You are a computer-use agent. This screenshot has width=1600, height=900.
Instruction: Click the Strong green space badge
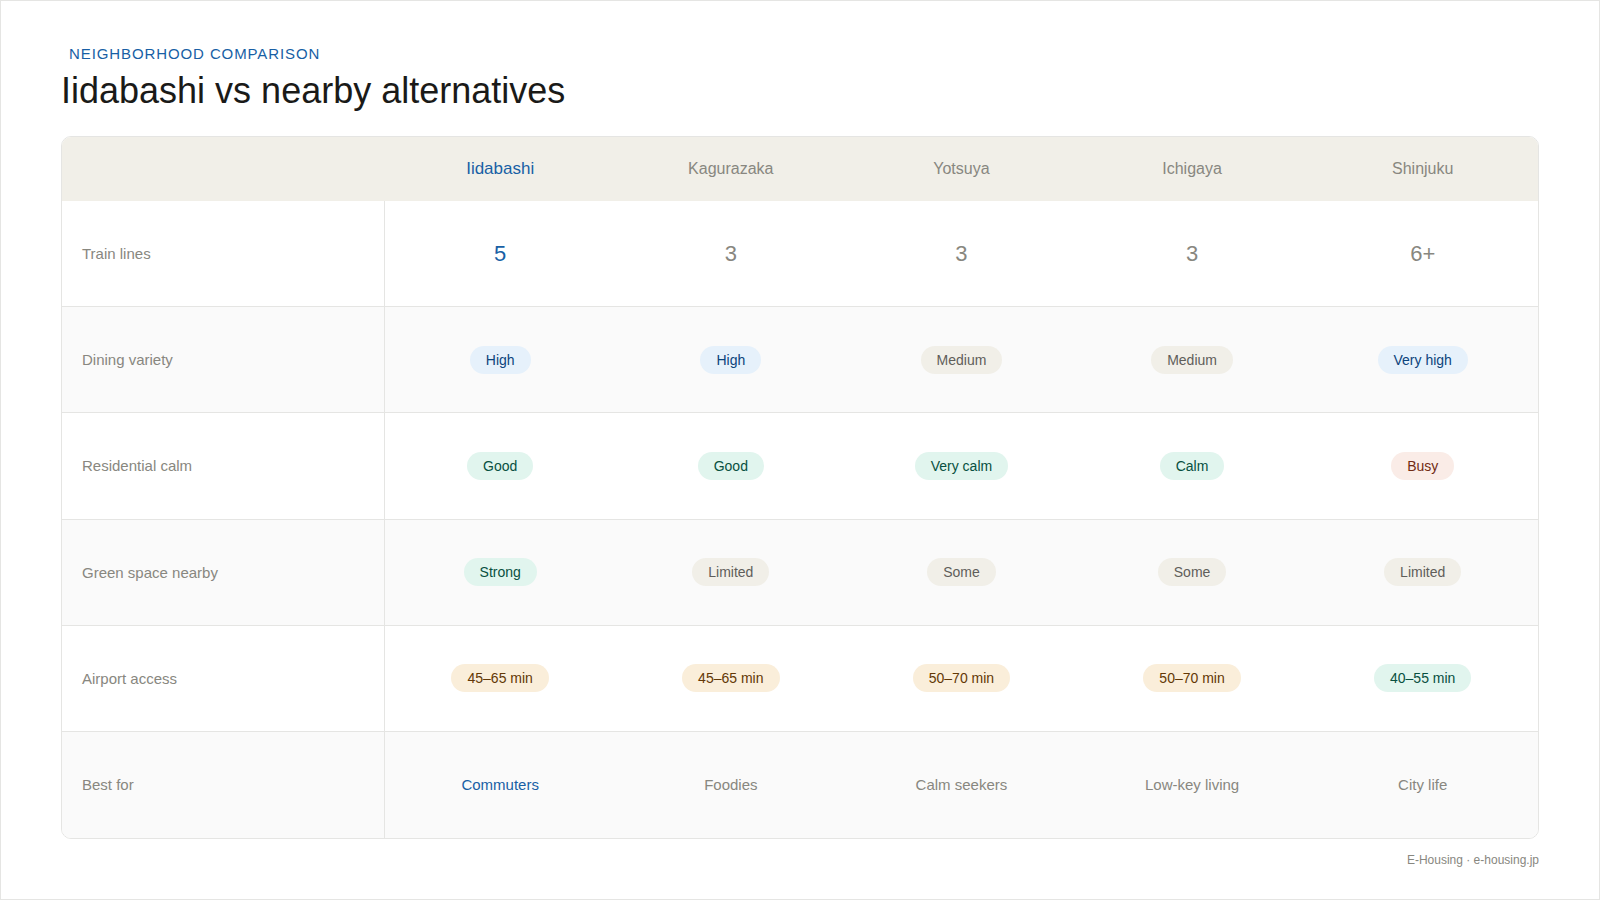500,572
